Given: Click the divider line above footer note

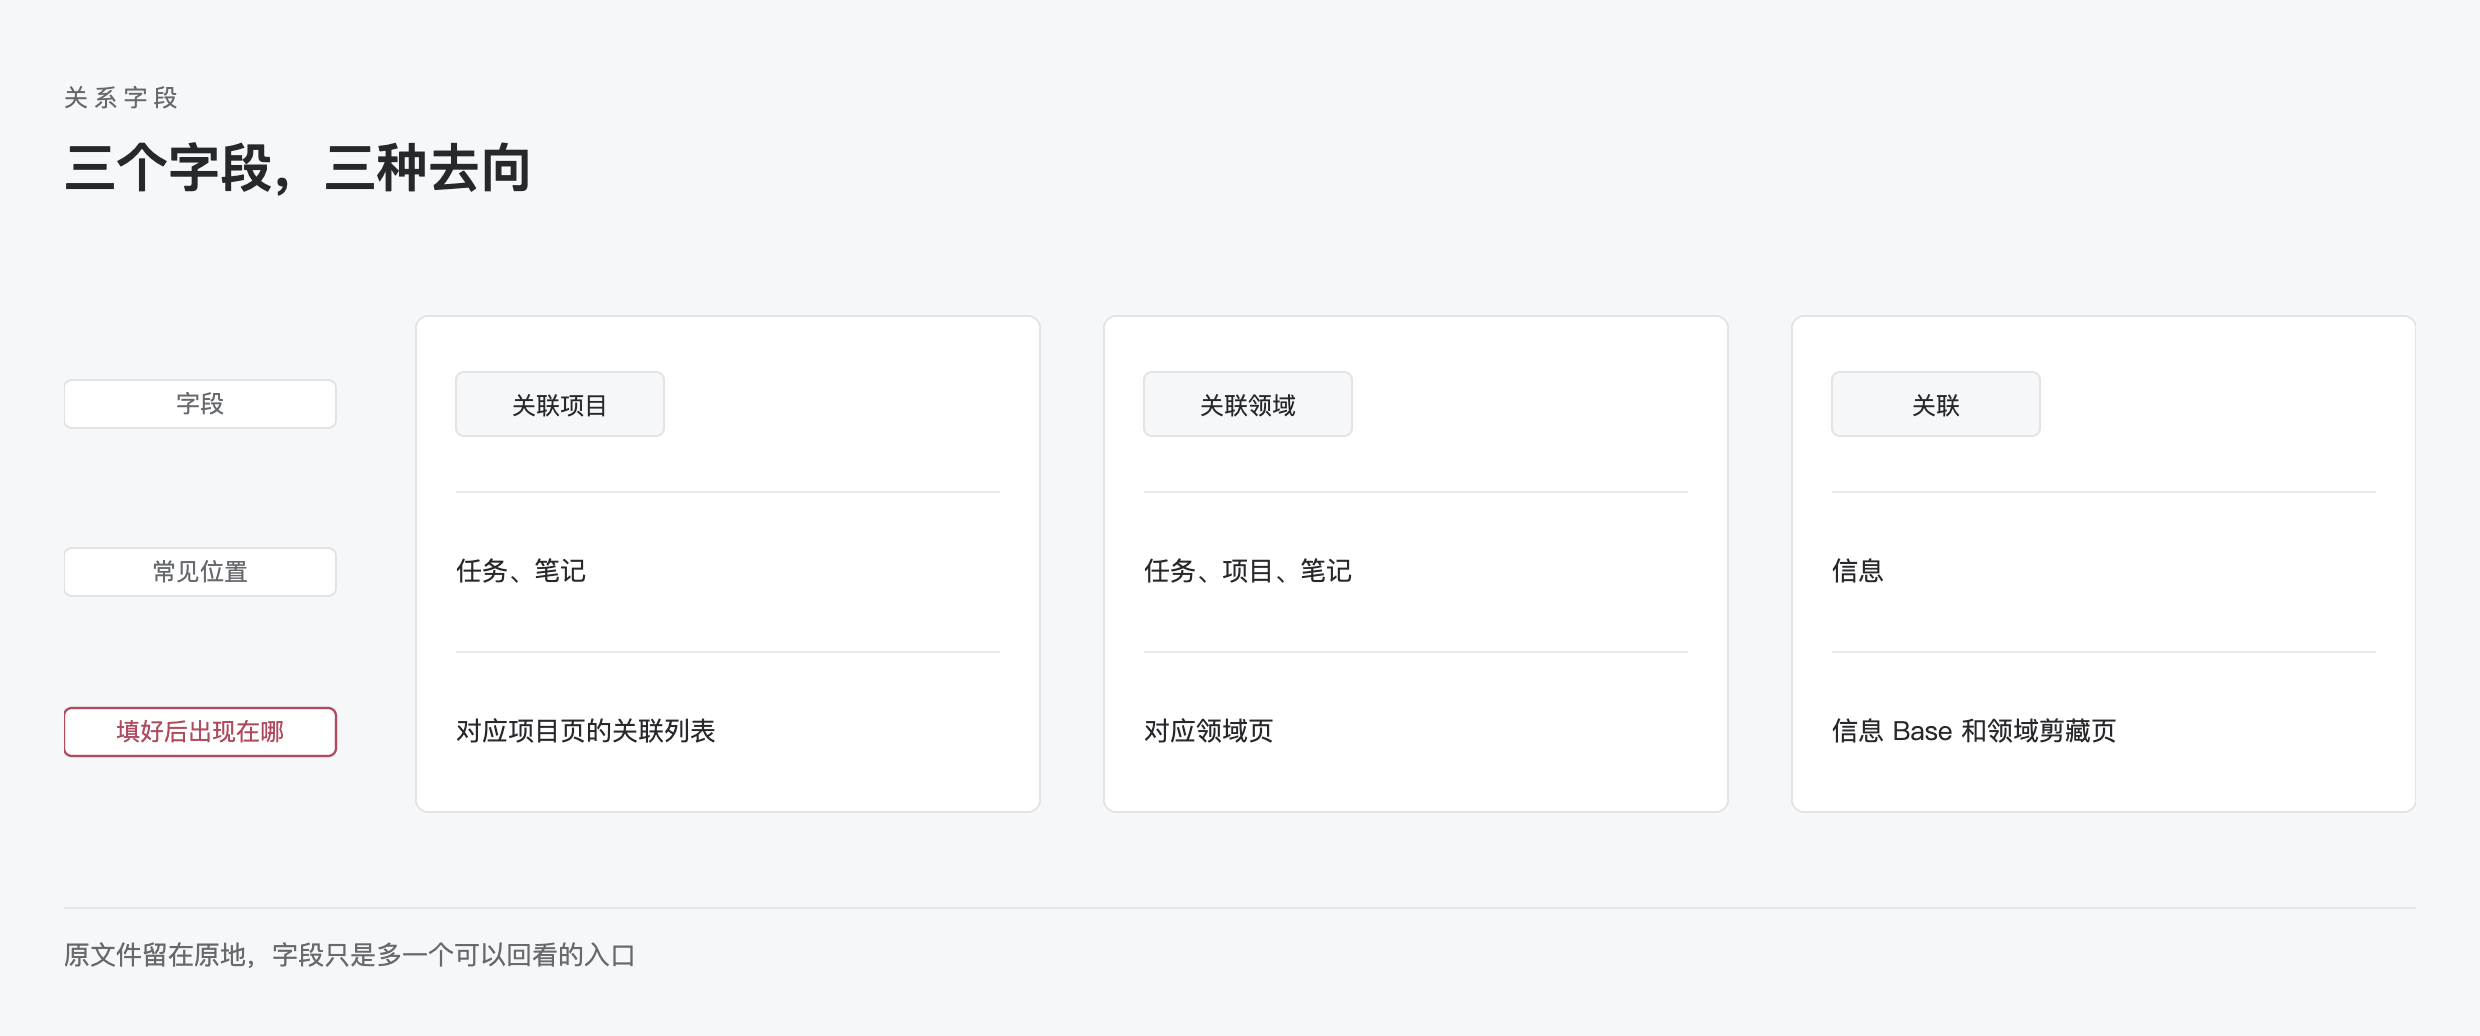Looking at the screenshot, I should pos(1240,908).
